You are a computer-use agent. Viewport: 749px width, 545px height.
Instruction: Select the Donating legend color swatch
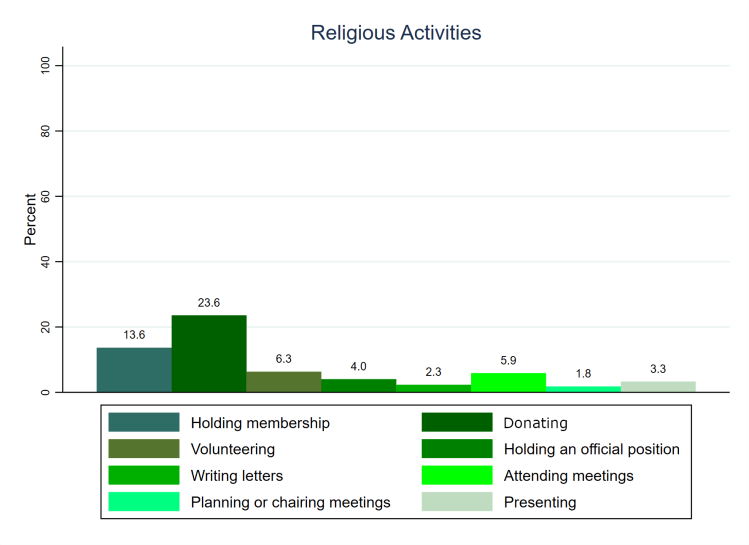[457, 423]
